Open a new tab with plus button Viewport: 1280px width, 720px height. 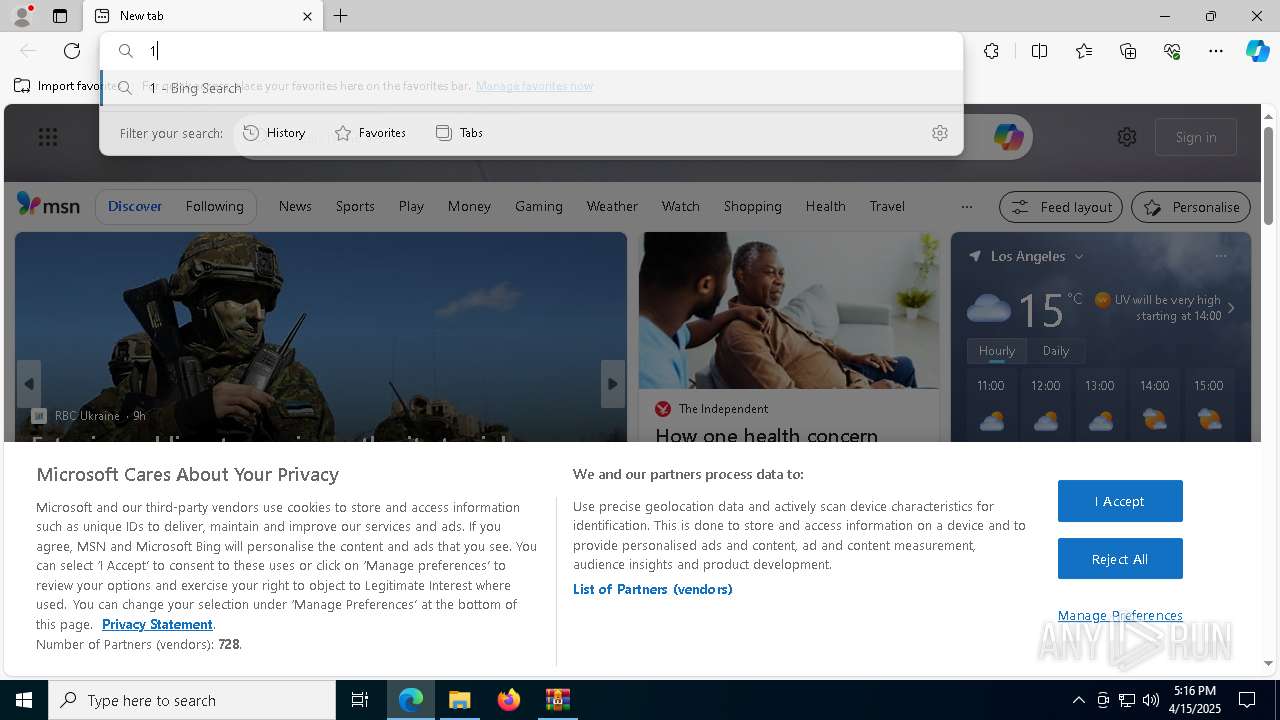tap(341, 16)
